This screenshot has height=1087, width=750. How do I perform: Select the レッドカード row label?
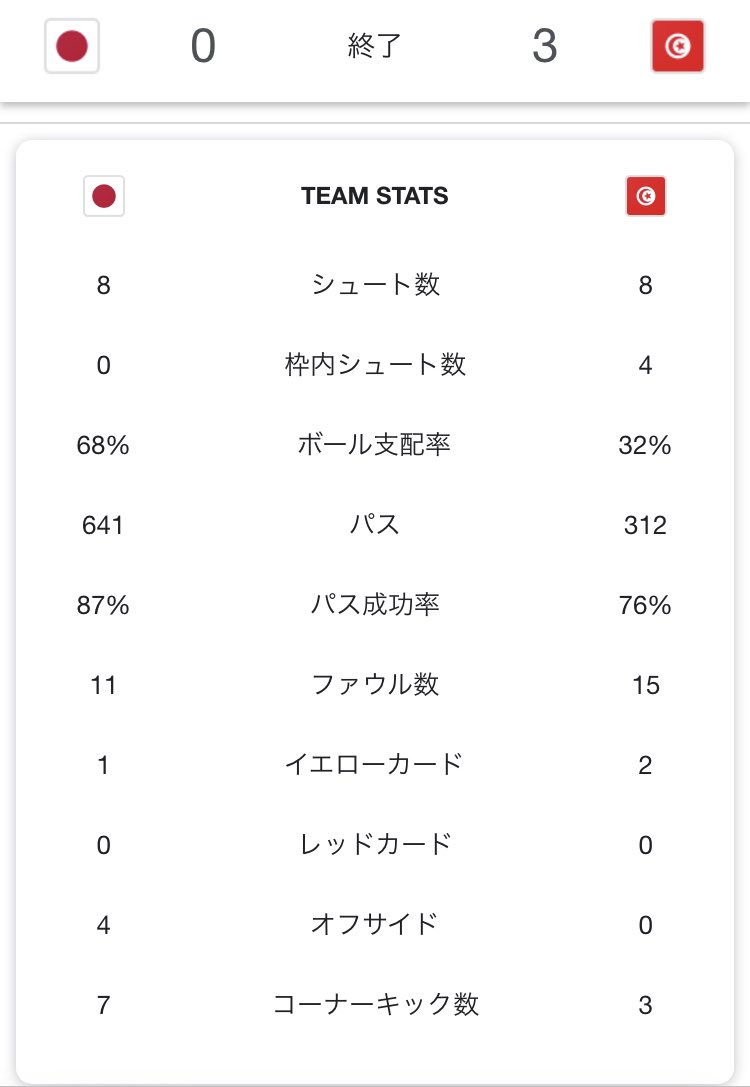(375, 844)
